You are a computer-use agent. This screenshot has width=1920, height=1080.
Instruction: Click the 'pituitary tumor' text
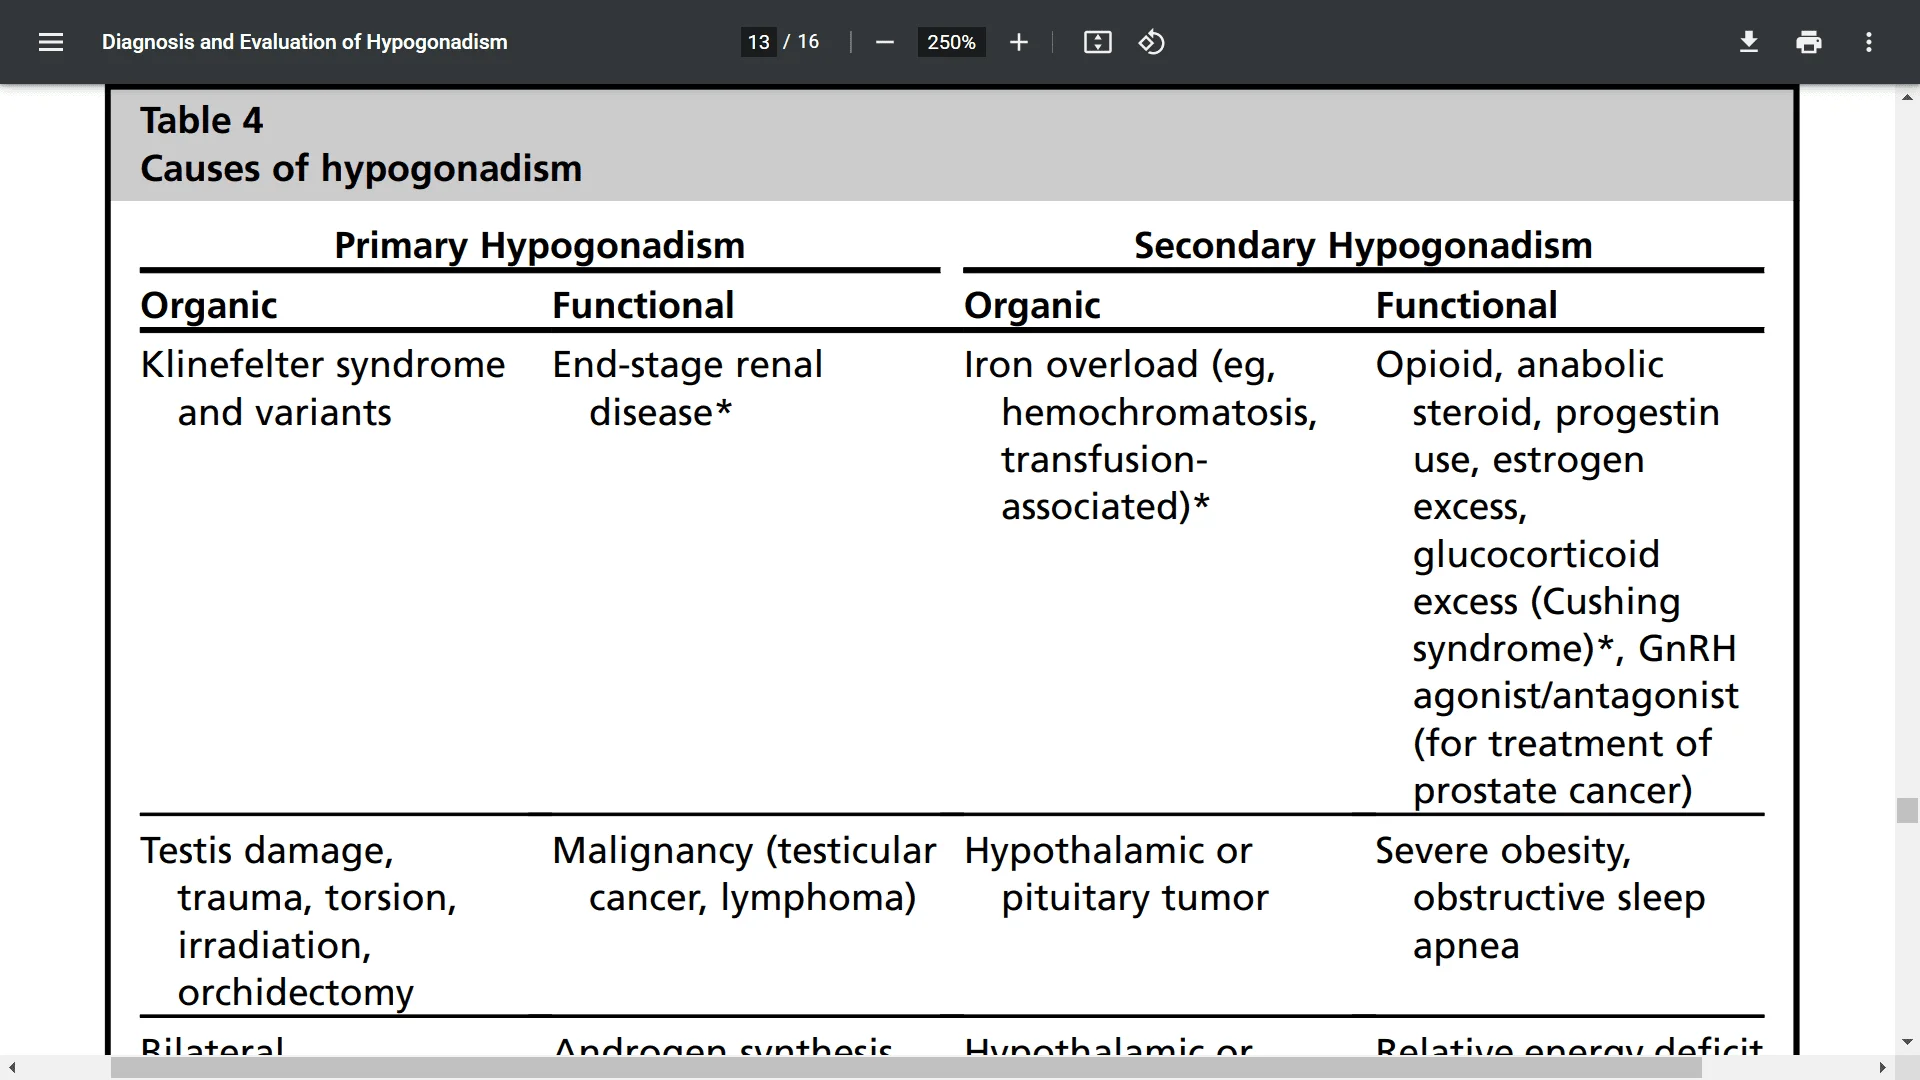point(1134,898)
